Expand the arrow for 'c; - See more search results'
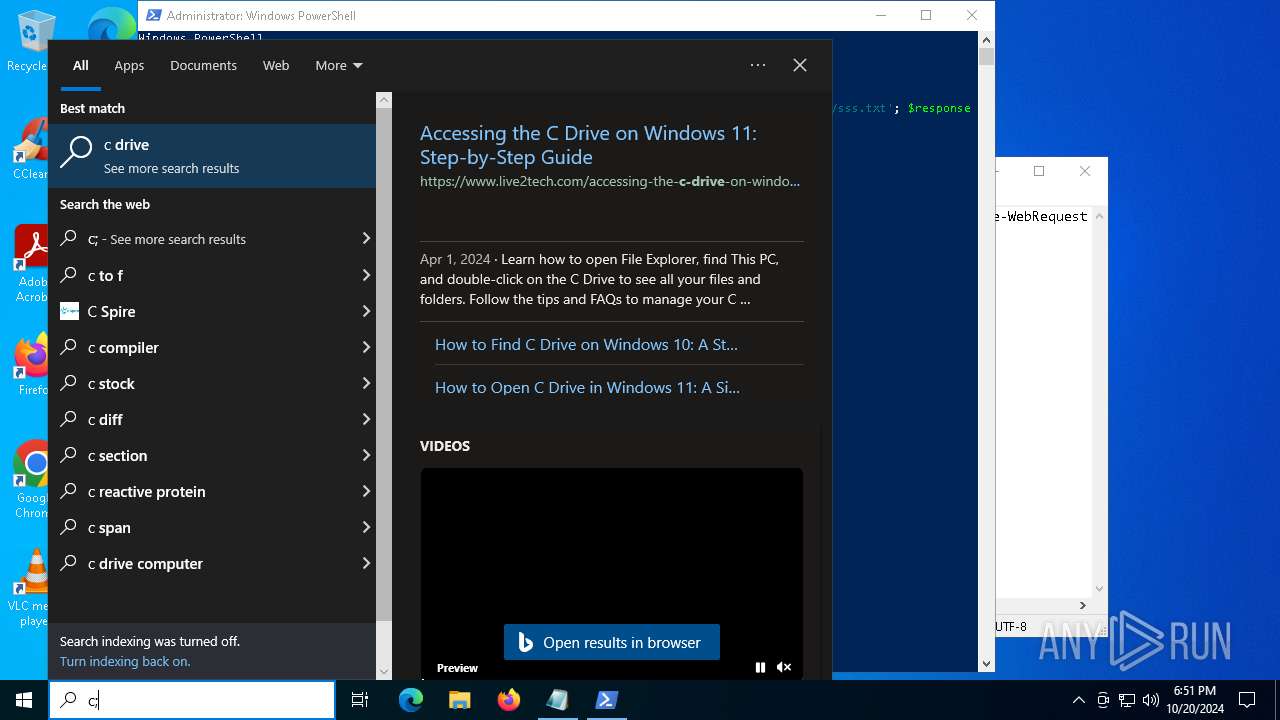The height and width of the screenshot is (720, 1280). click(366, 239)
